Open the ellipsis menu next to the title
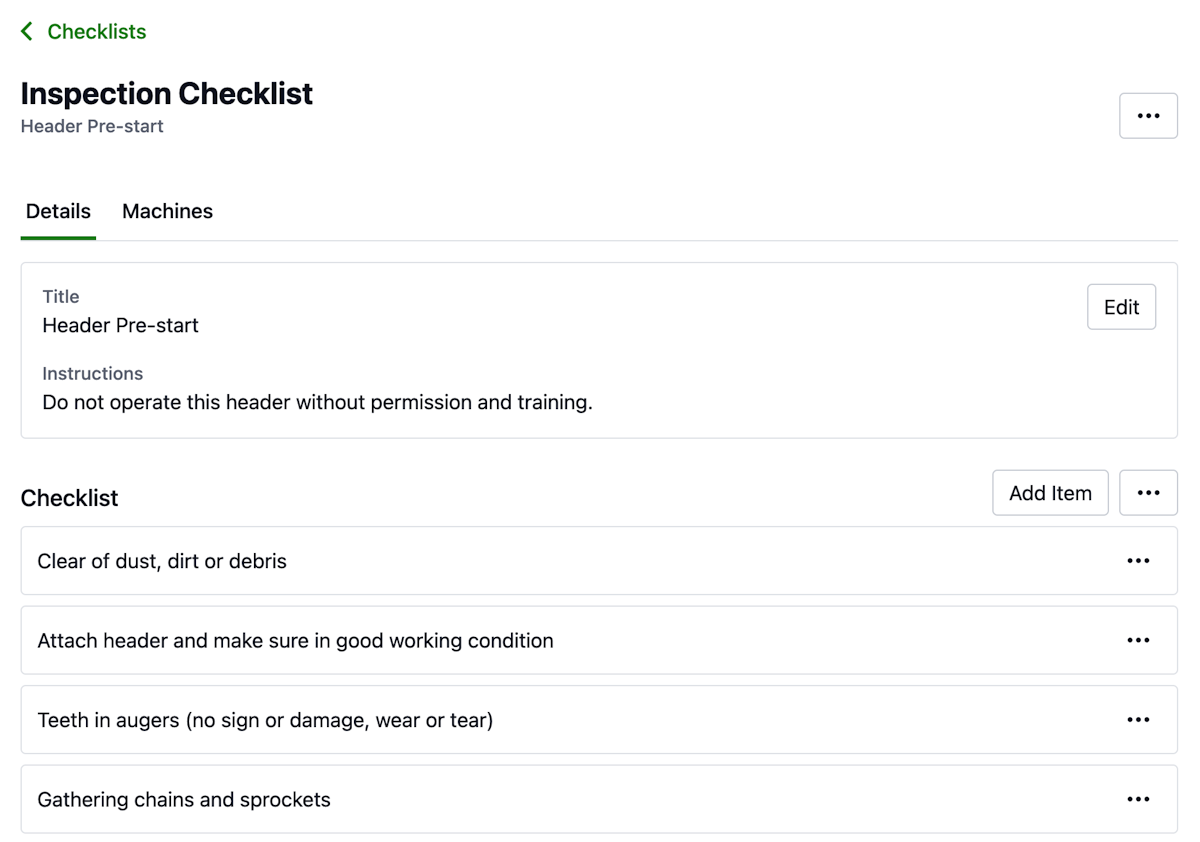The width and height of the screenshot is (1200, 842). pyautogui.click(x=1148, y=115)
